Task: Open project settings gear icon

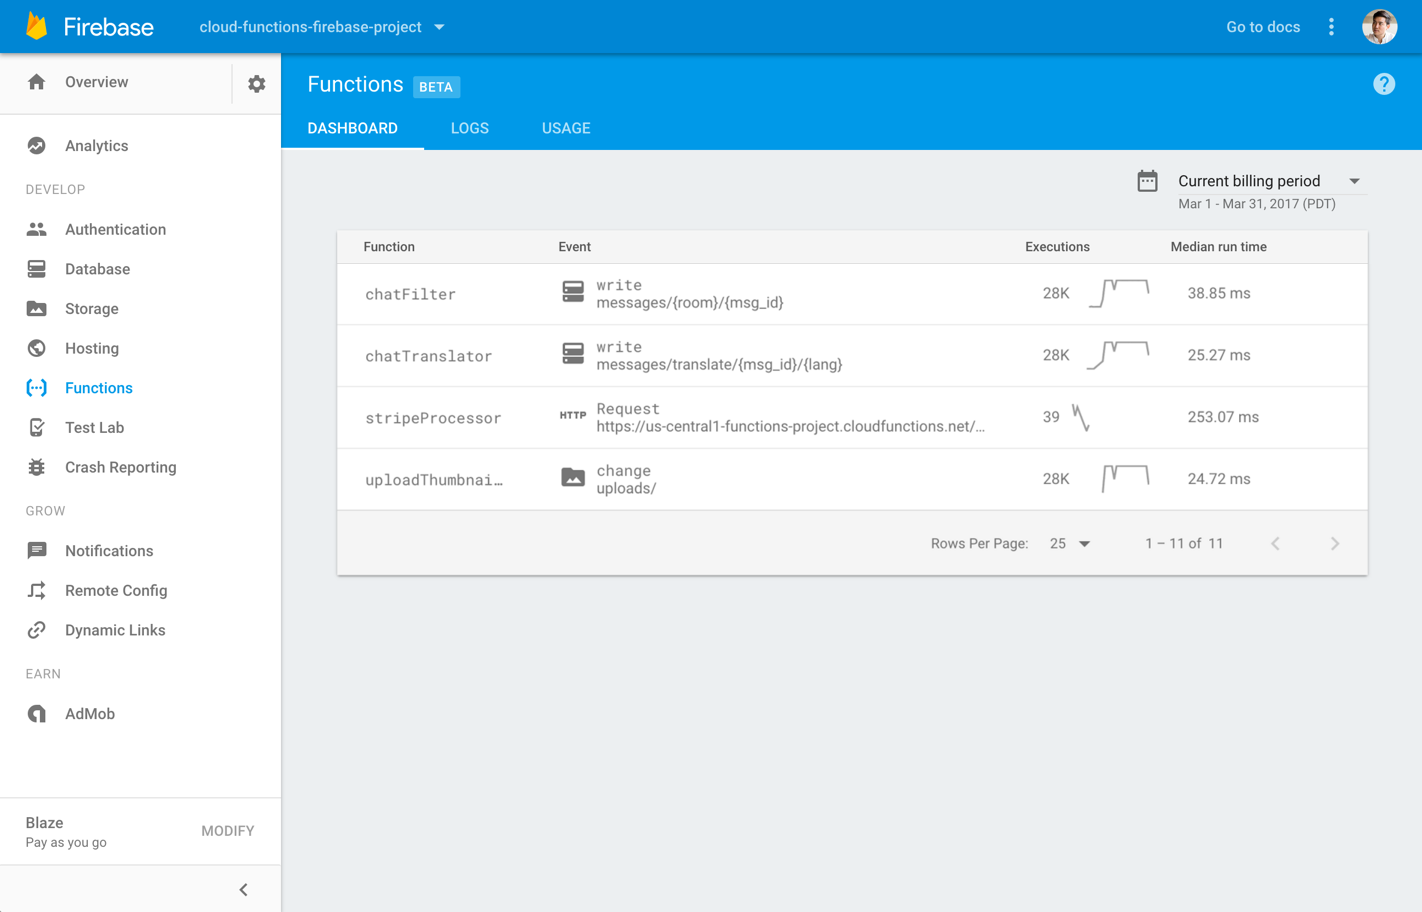Action: [257, 84]
